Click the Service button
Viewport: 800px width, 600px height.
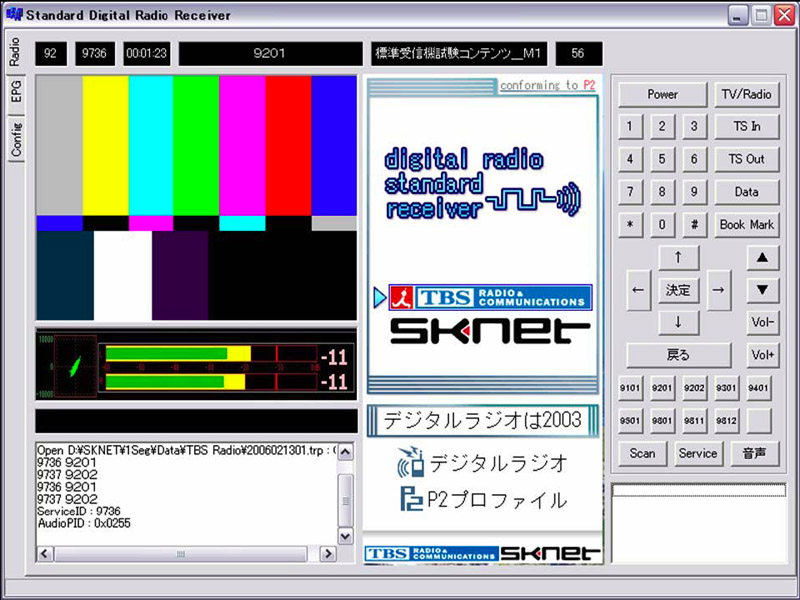point(698,453)
